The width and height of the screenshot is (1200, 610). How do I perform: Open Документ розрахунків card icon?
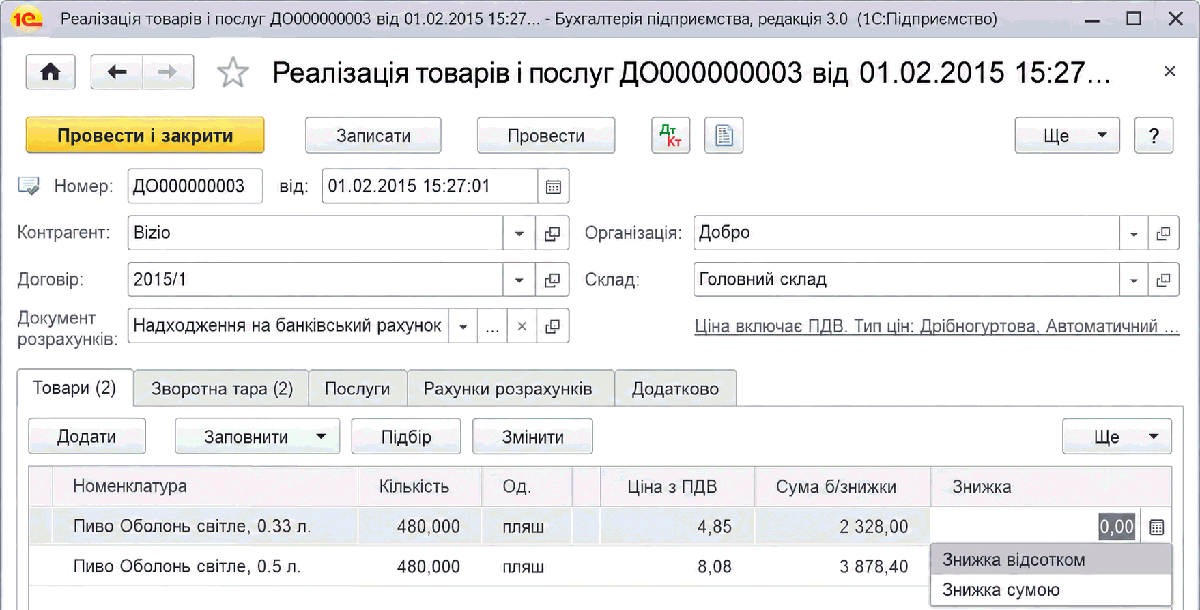[551, 326]
